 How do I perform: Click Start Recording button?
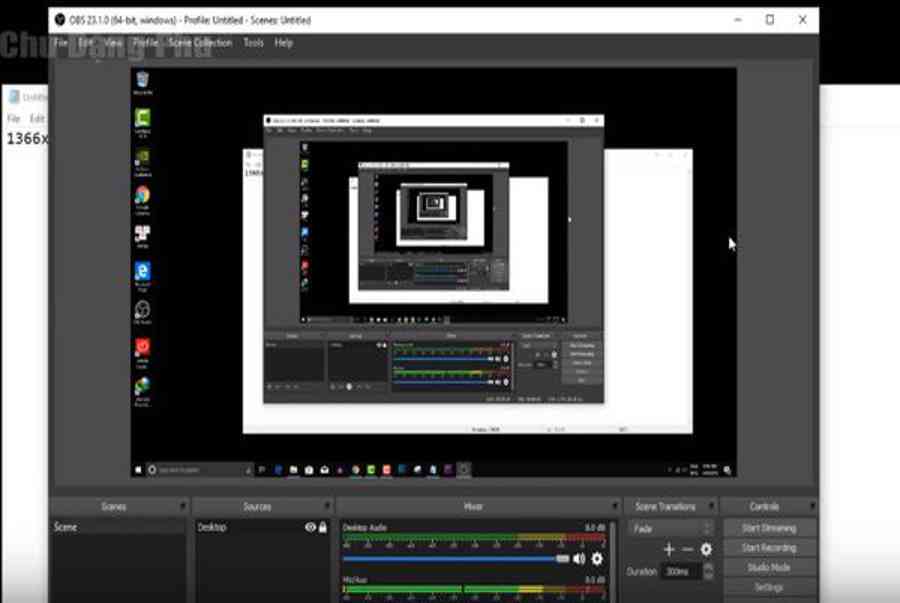[x=768, y=548]
